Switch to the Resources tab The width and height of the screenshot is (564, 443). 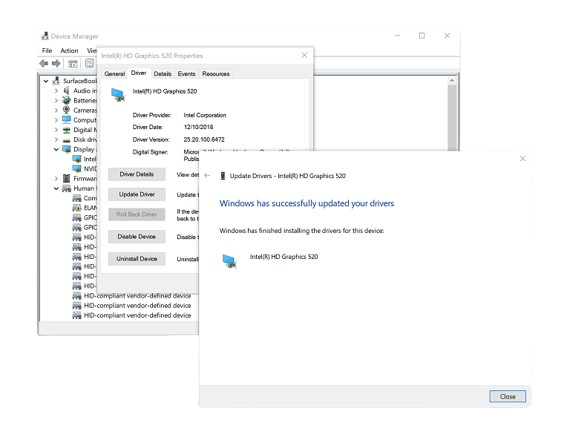(216, 74)
